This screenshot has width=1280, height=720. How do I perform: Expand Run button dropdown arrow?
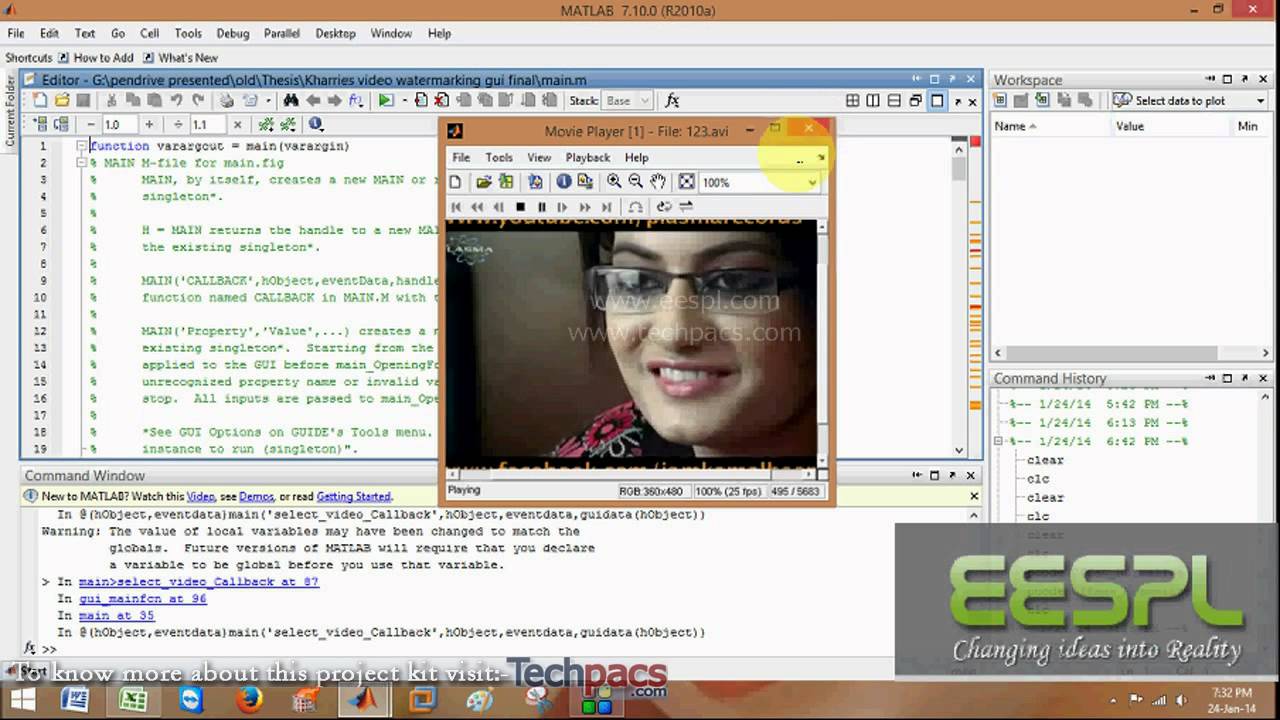point(404,100)
